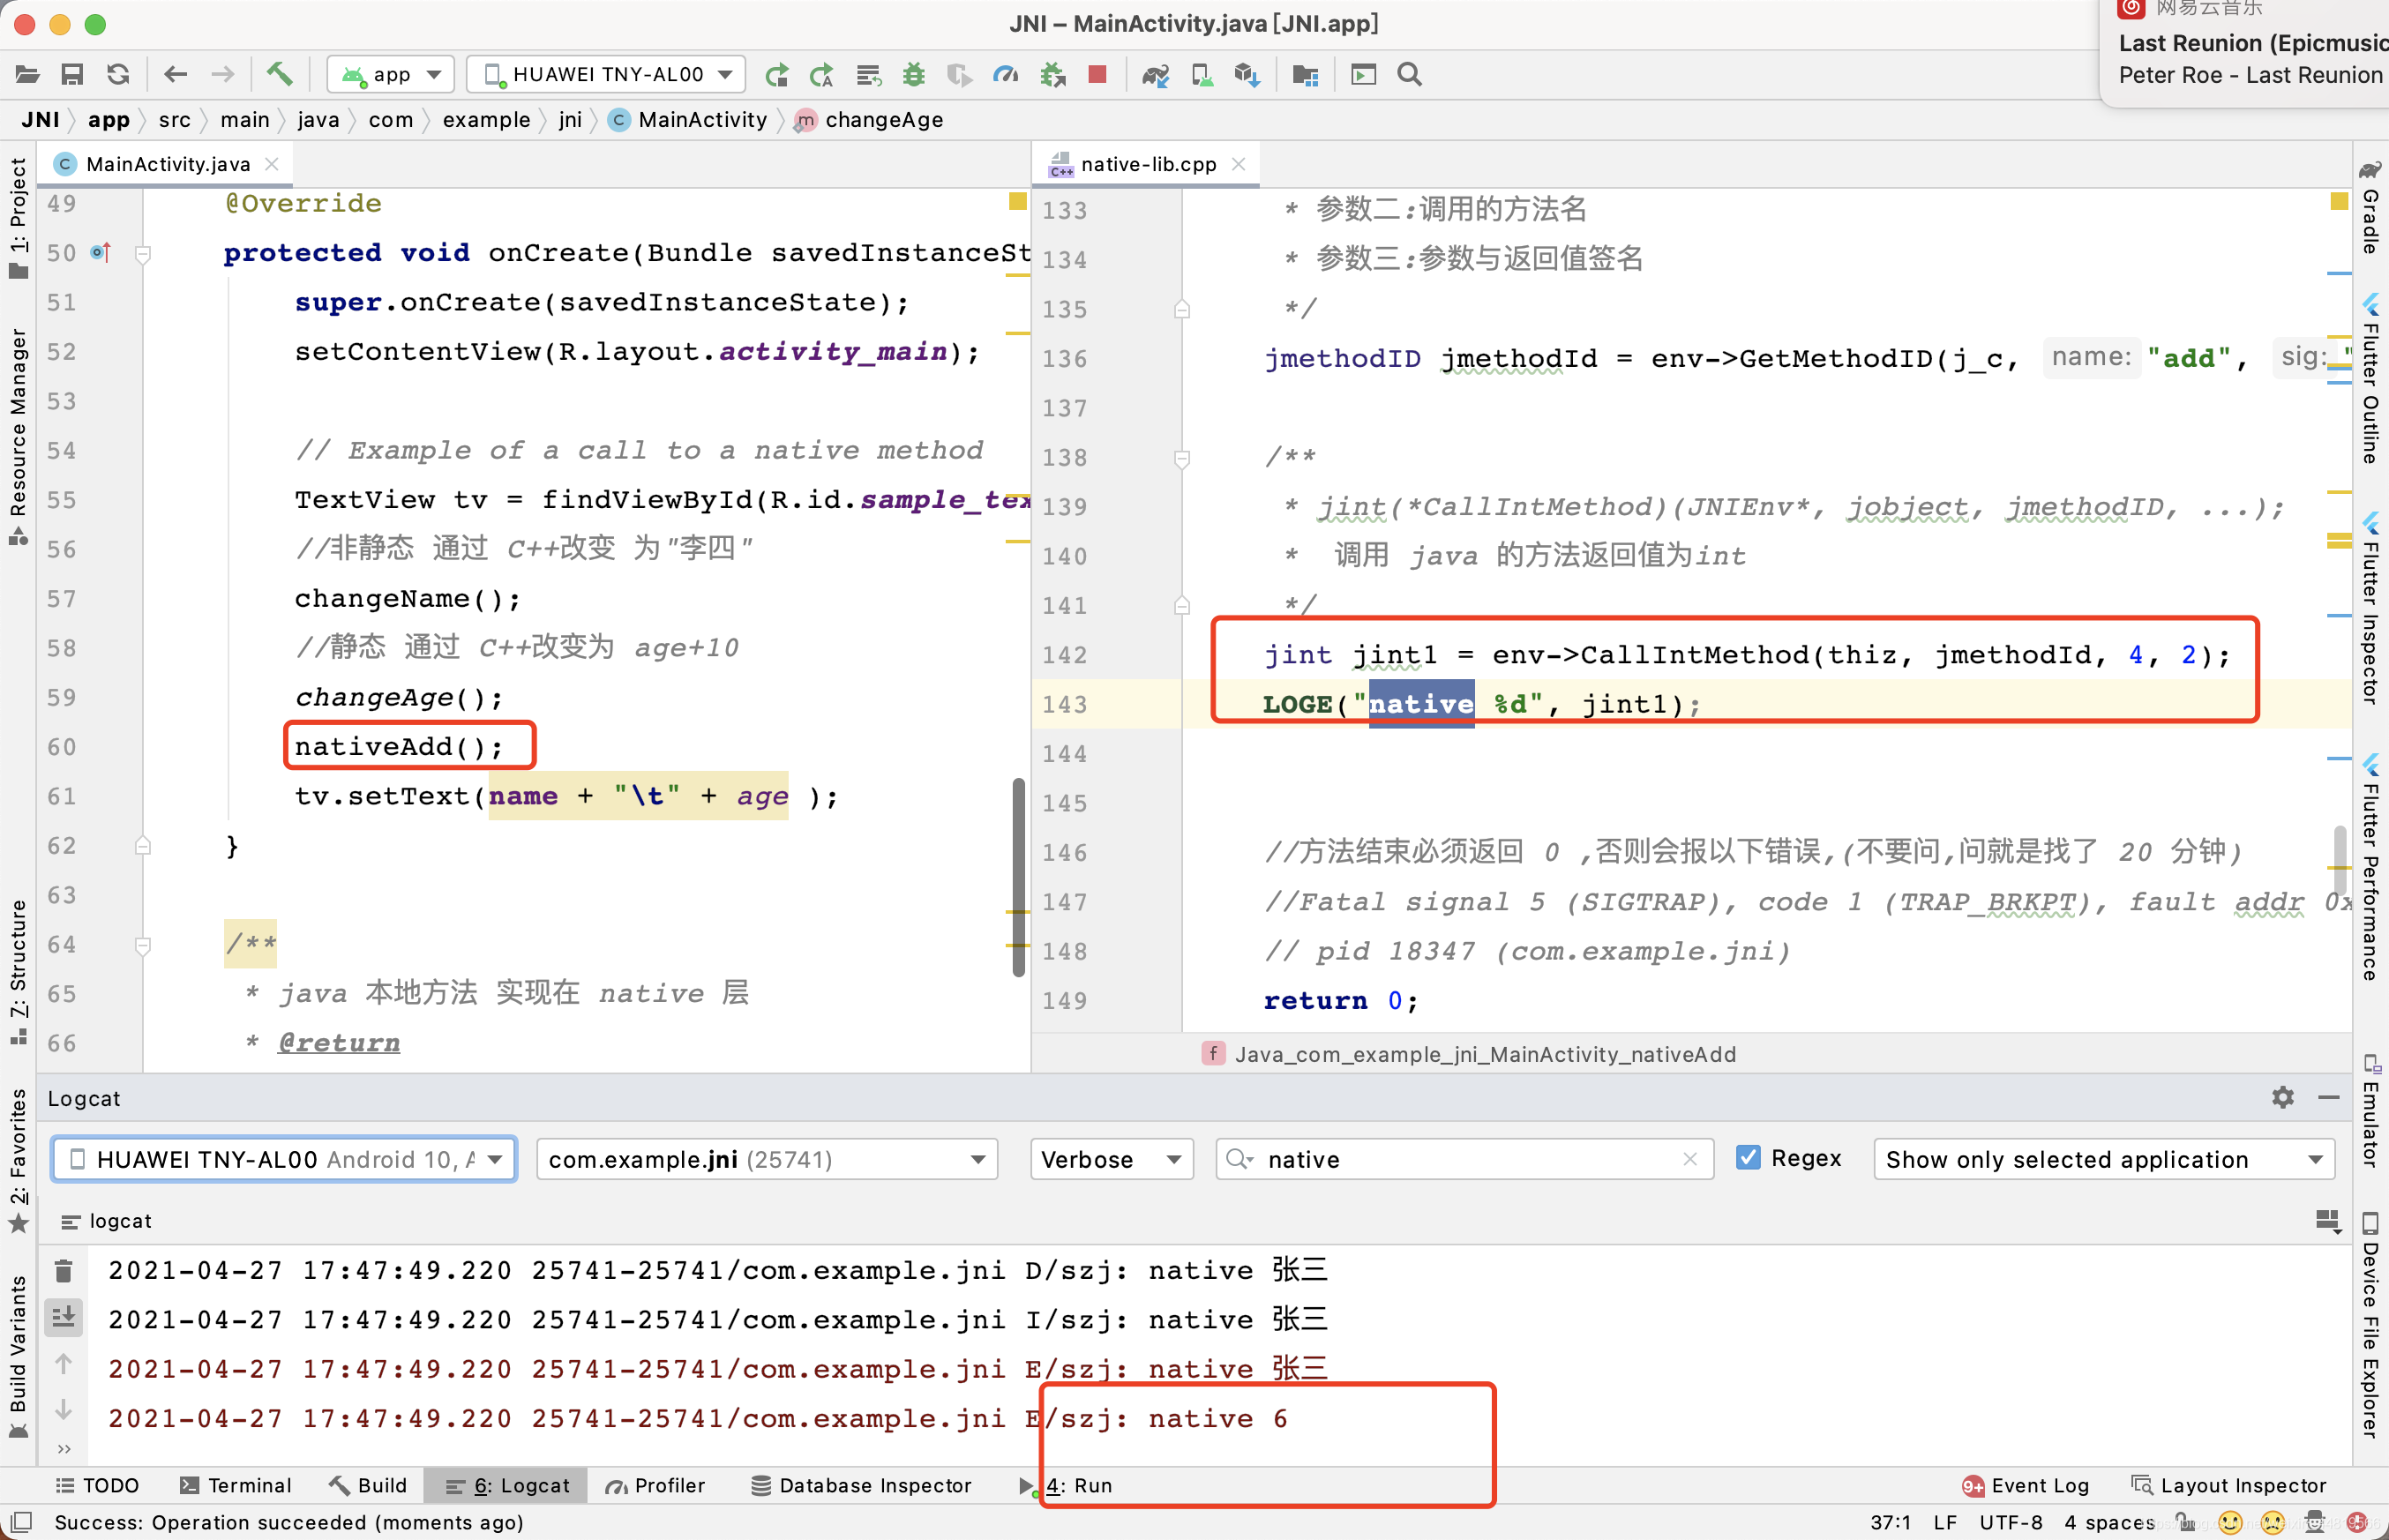This screenshot has height=1540, width=2389.
Task: Open HUAWEI TNY-AL00 device dropdown in toolbar
Action: [607, 74]
